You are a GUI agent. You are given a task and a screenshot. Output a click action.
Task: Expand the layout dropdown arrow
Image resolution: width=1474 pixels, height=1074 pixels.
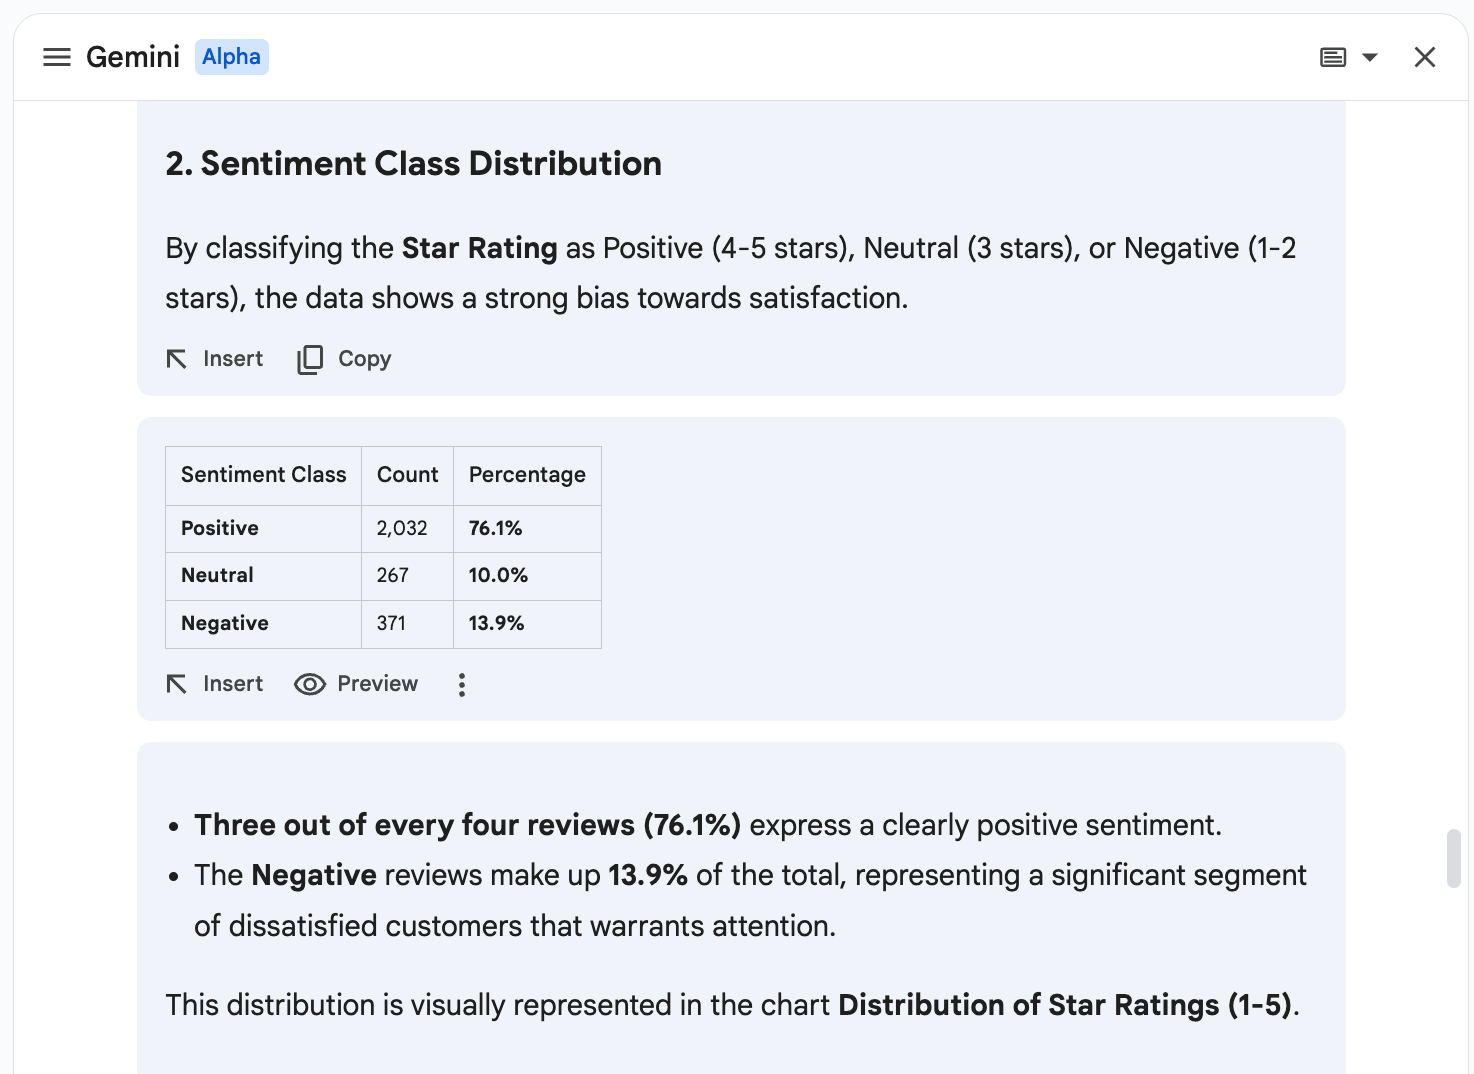coord(1370,57)
